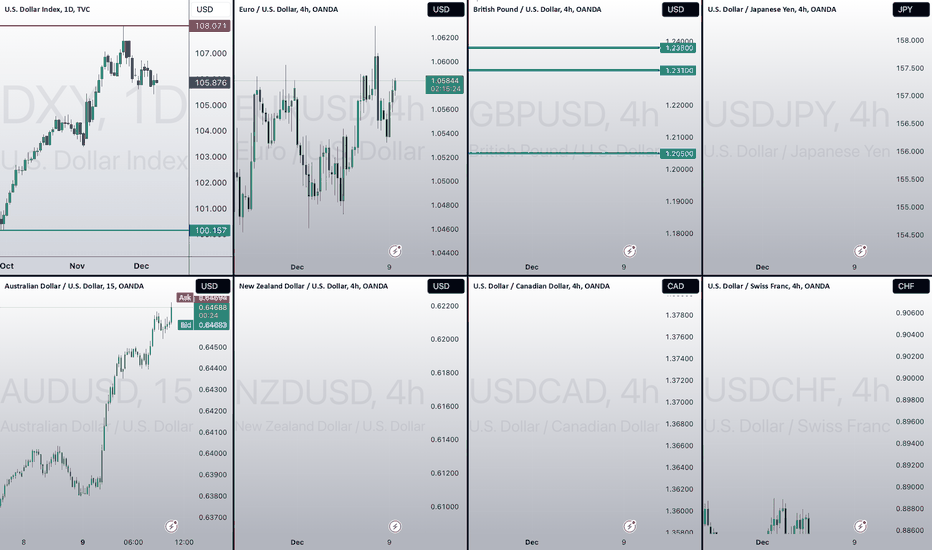The image size is (932, 550).
Task: Click the lightning icon on USDCHF chart
Action: pyautogui.click(x=860, y=526)
